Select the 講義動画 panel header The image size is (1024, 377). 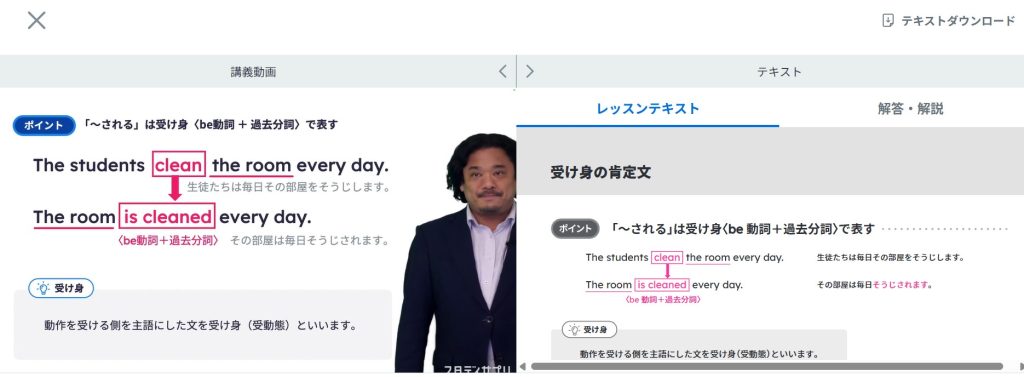[x=253, y=72]
